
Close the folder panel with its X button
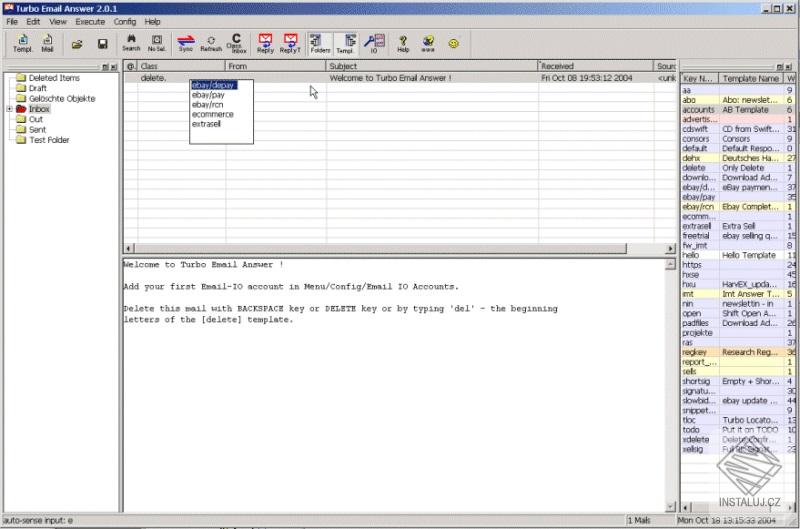(x=113, y=67)
